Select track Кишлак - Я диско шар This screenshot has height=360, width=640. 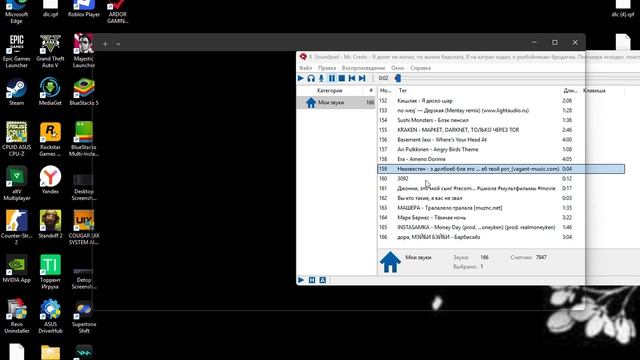pyautogui.click(x=501, y=100)
